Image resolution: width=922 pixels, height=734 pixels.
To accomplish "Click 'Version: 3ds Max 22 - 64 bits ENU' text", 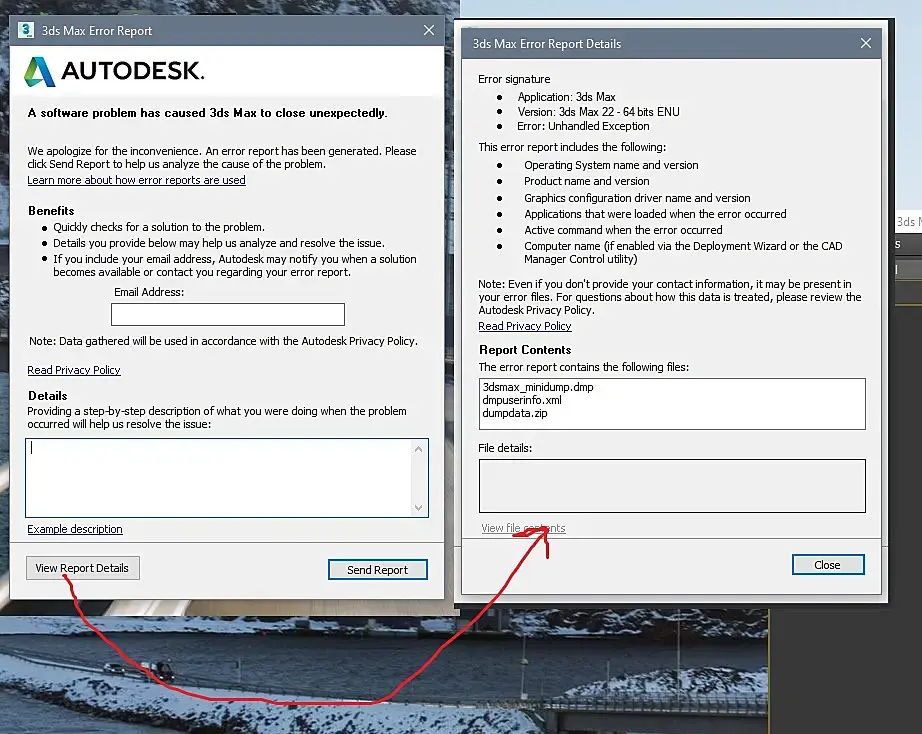I will 599,112.
